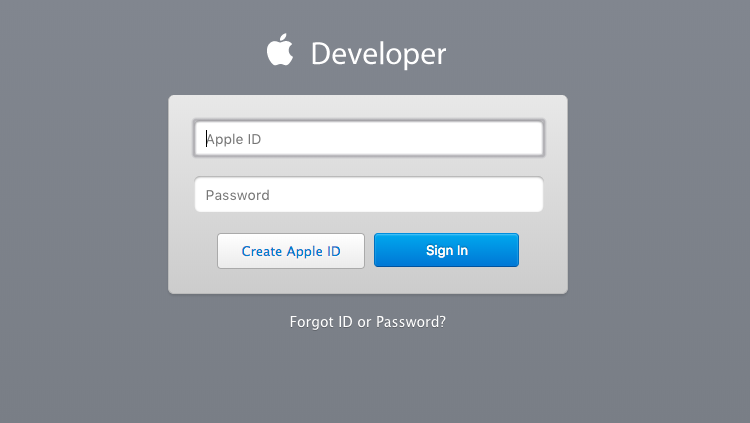This screenshot has width=750, height=423.
Task: Click the blue Sign In button
Action: click(446, 250)
